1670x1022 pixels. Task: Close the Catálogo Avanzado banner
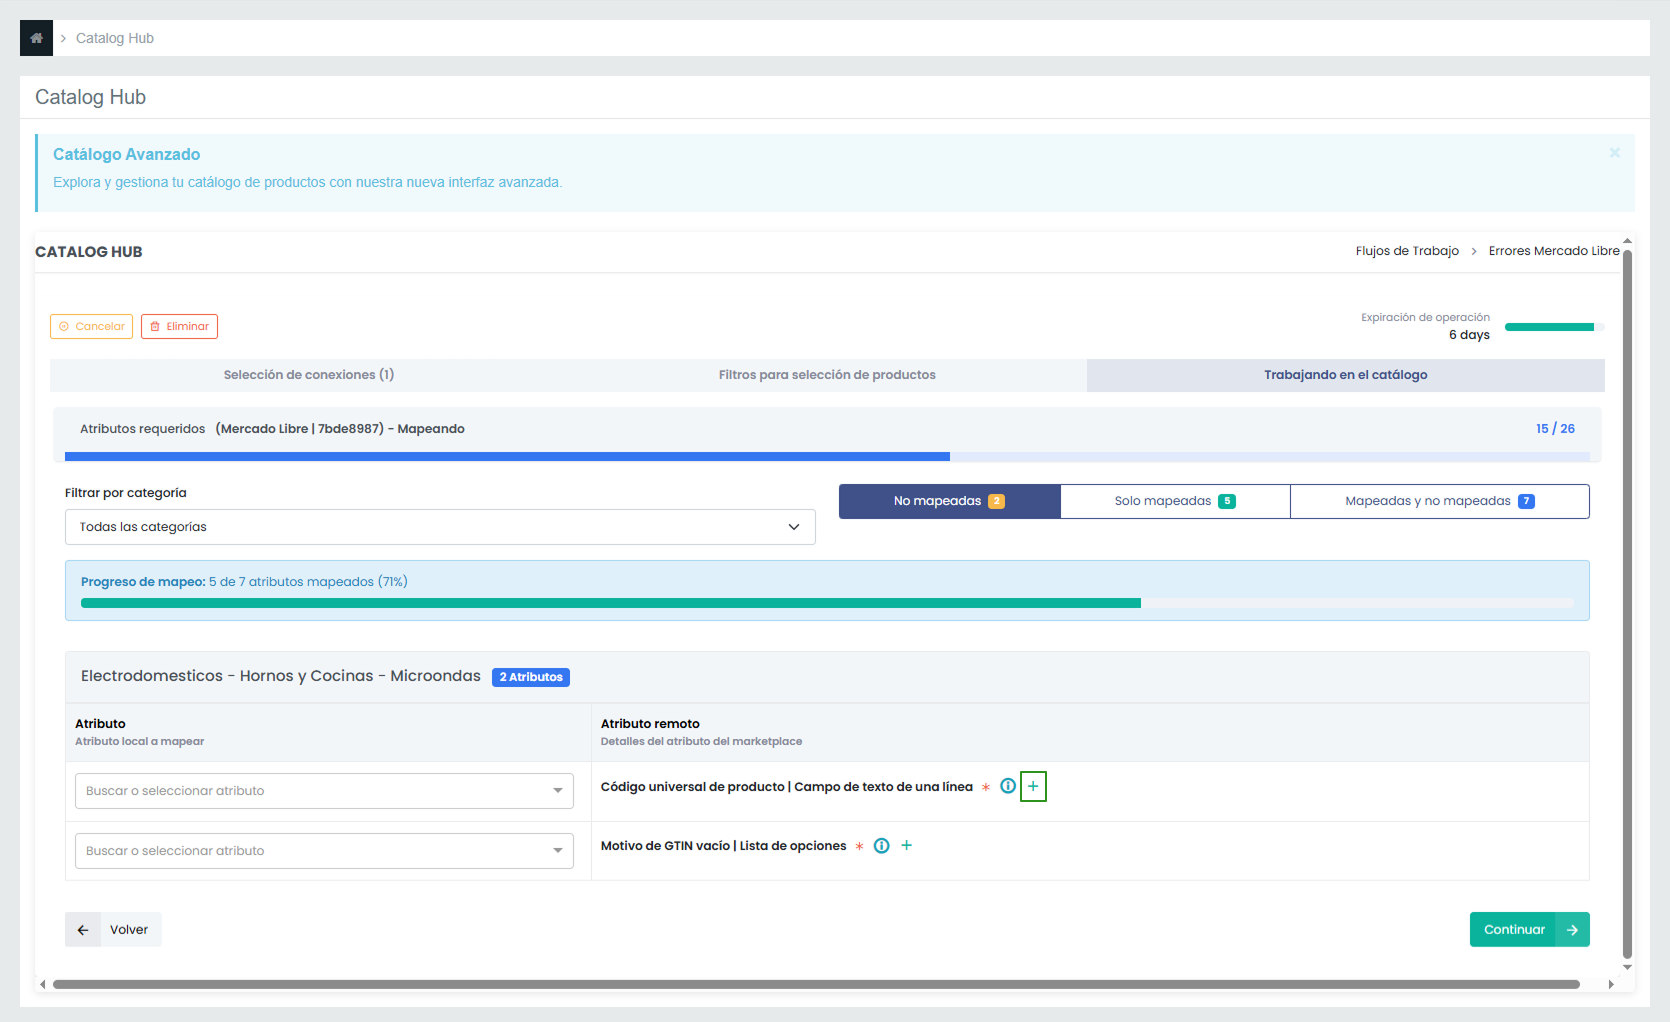tap(1614, 153)
